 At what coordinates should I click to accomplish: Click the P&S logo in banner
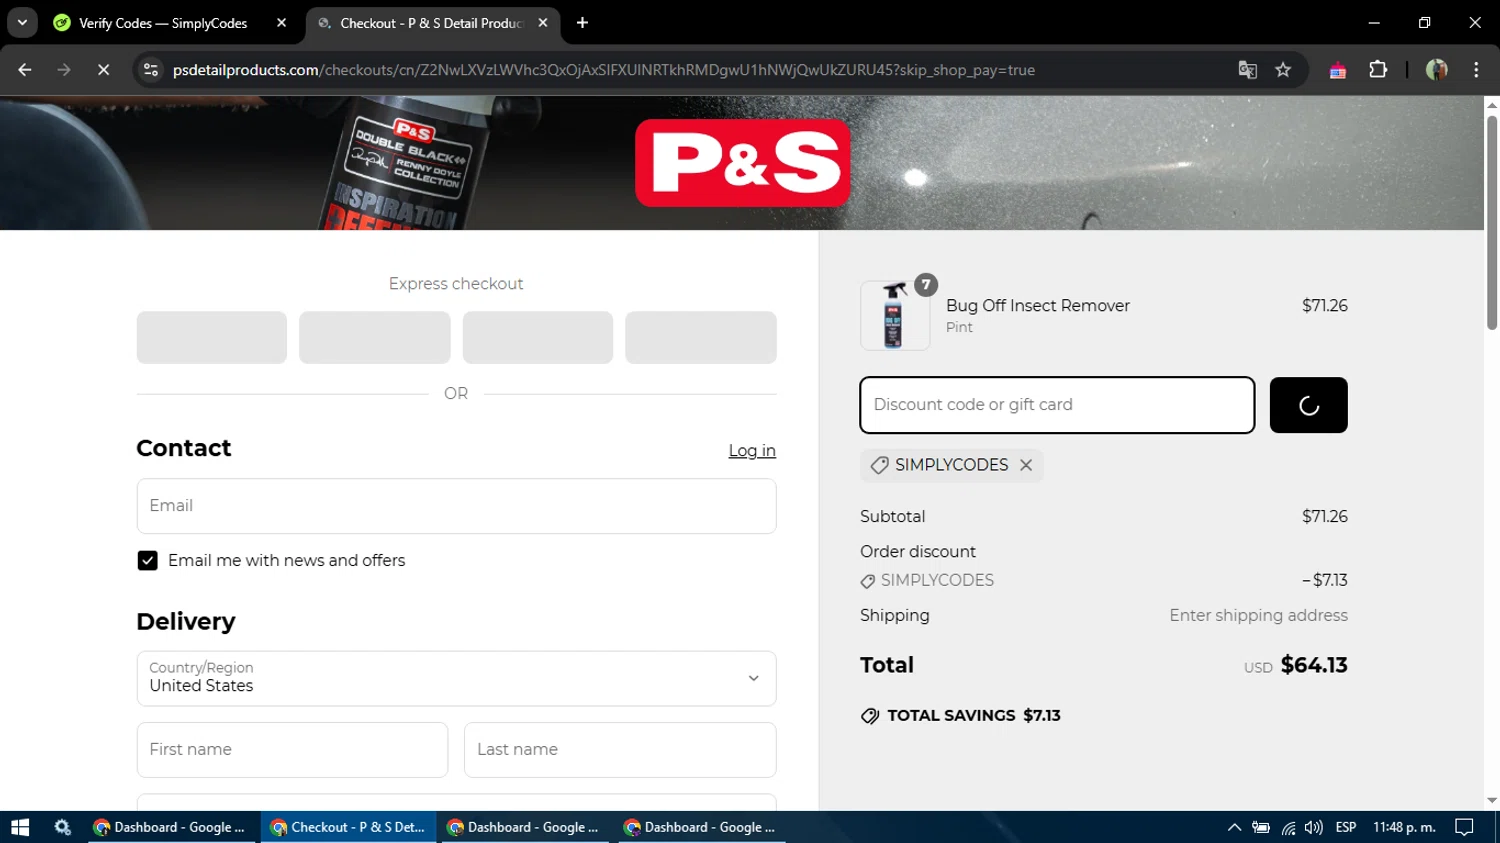click(x=743, y=163)
